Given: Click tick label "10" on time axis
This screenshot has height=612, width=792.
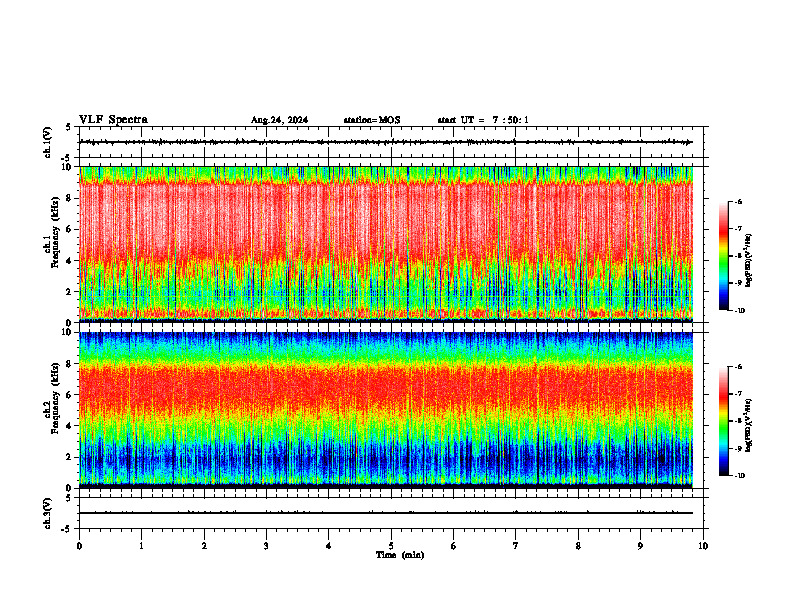Looking at the screenshot, I should point(703,546).
